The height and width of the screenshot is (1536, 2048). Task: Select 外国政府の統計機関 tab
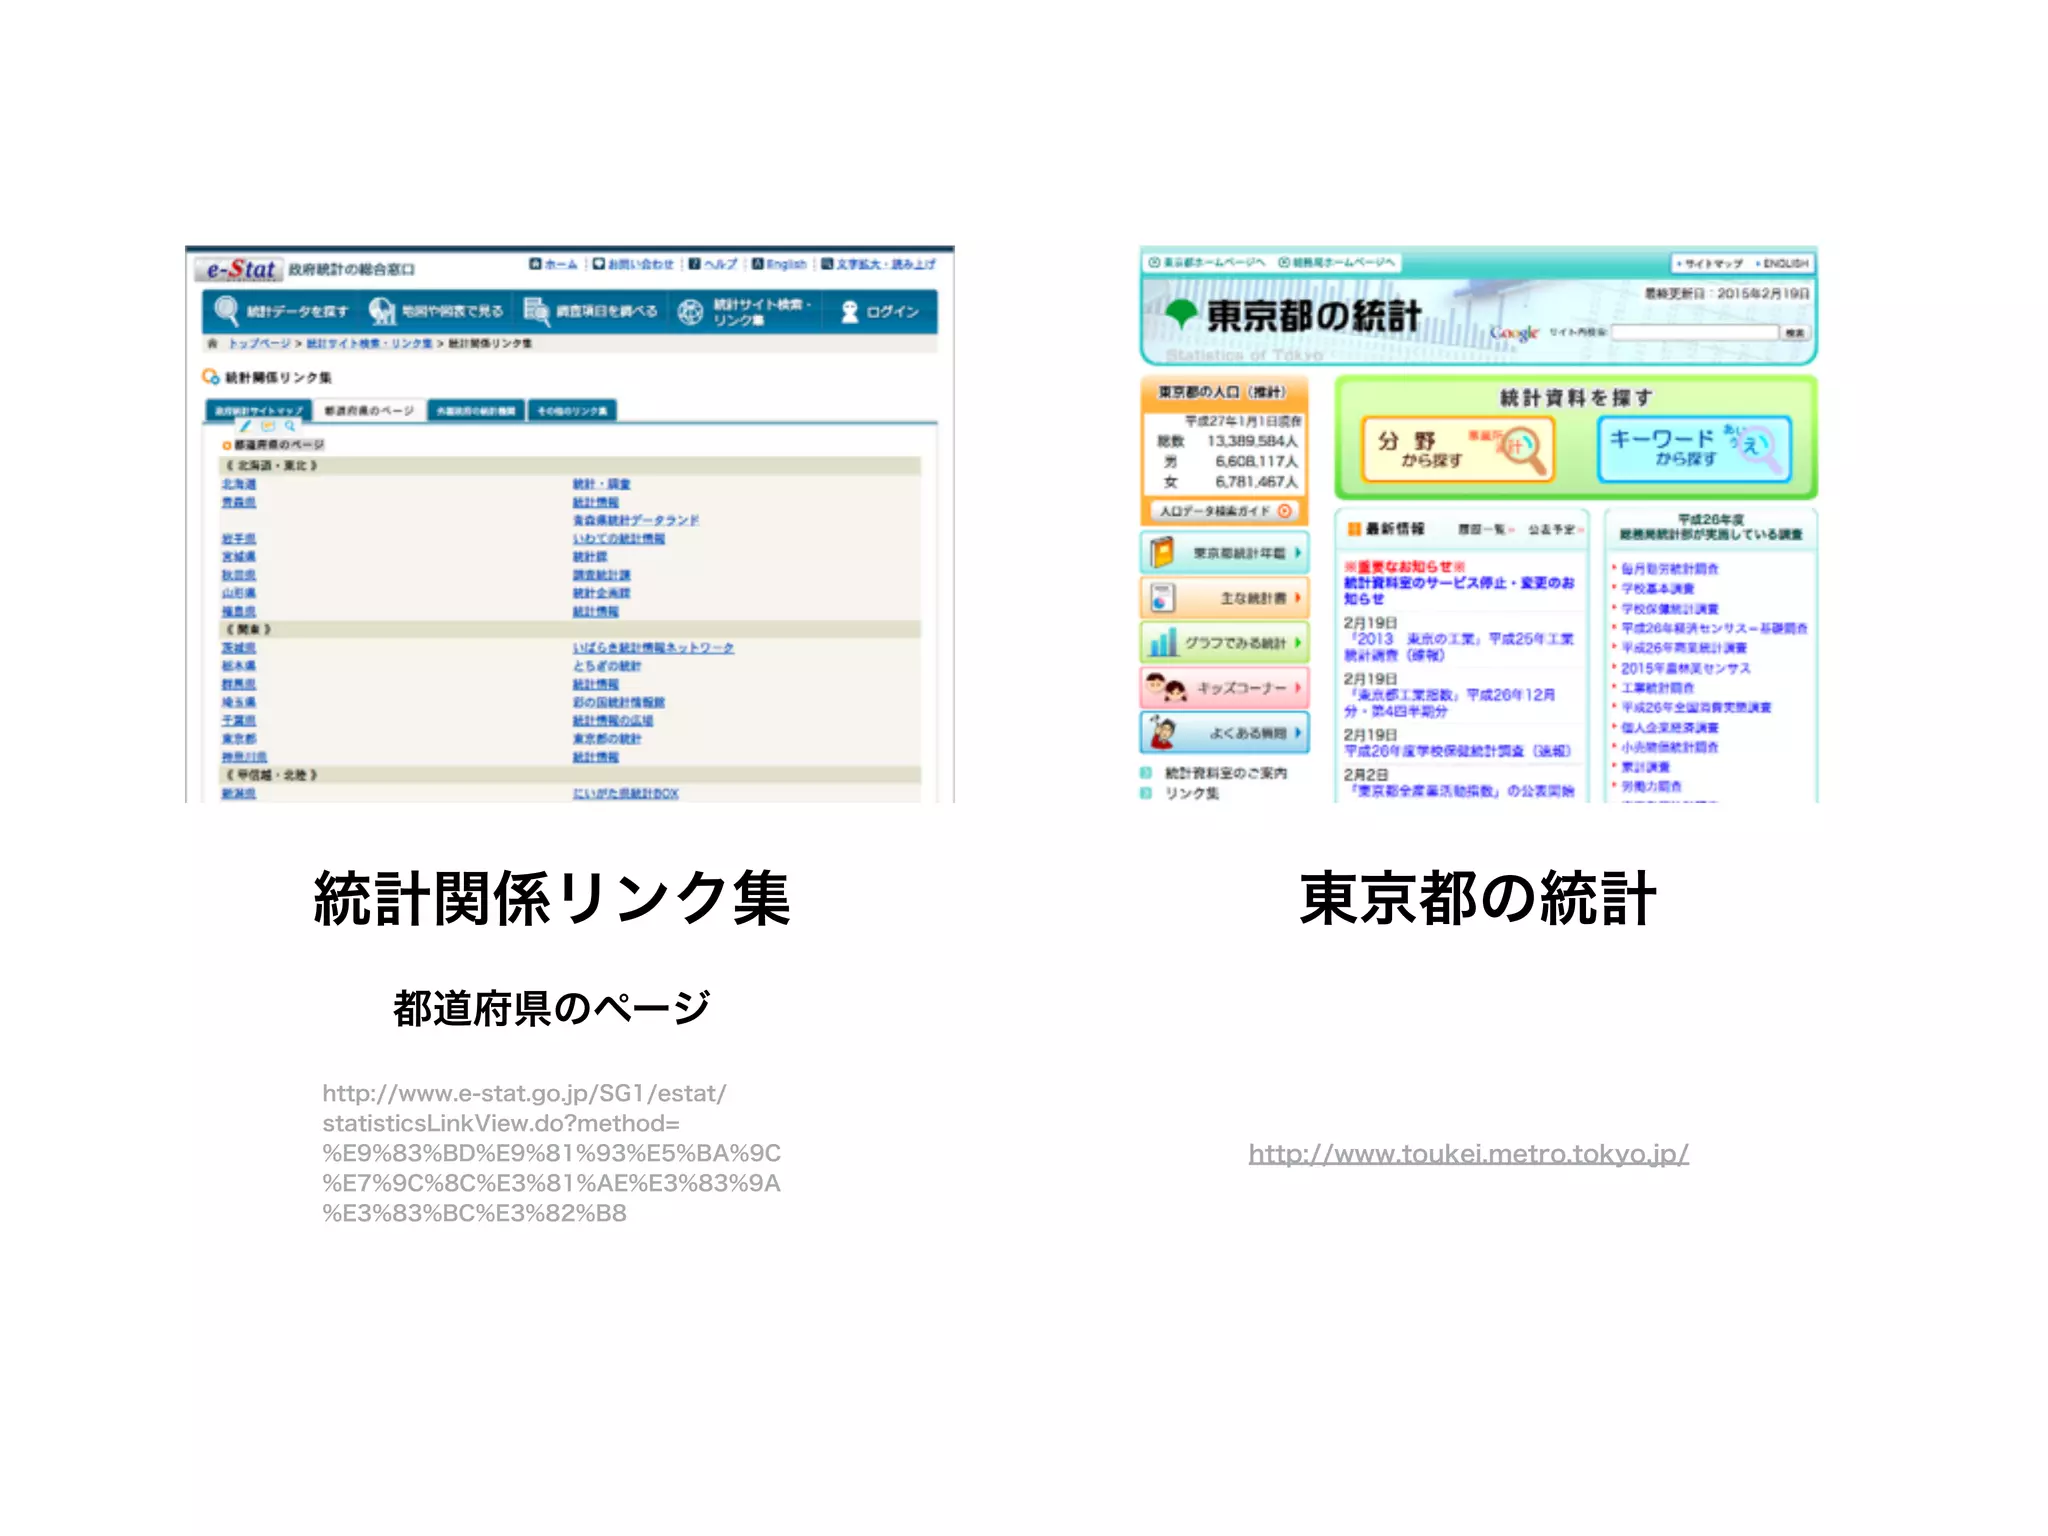(x=476, y=410)
